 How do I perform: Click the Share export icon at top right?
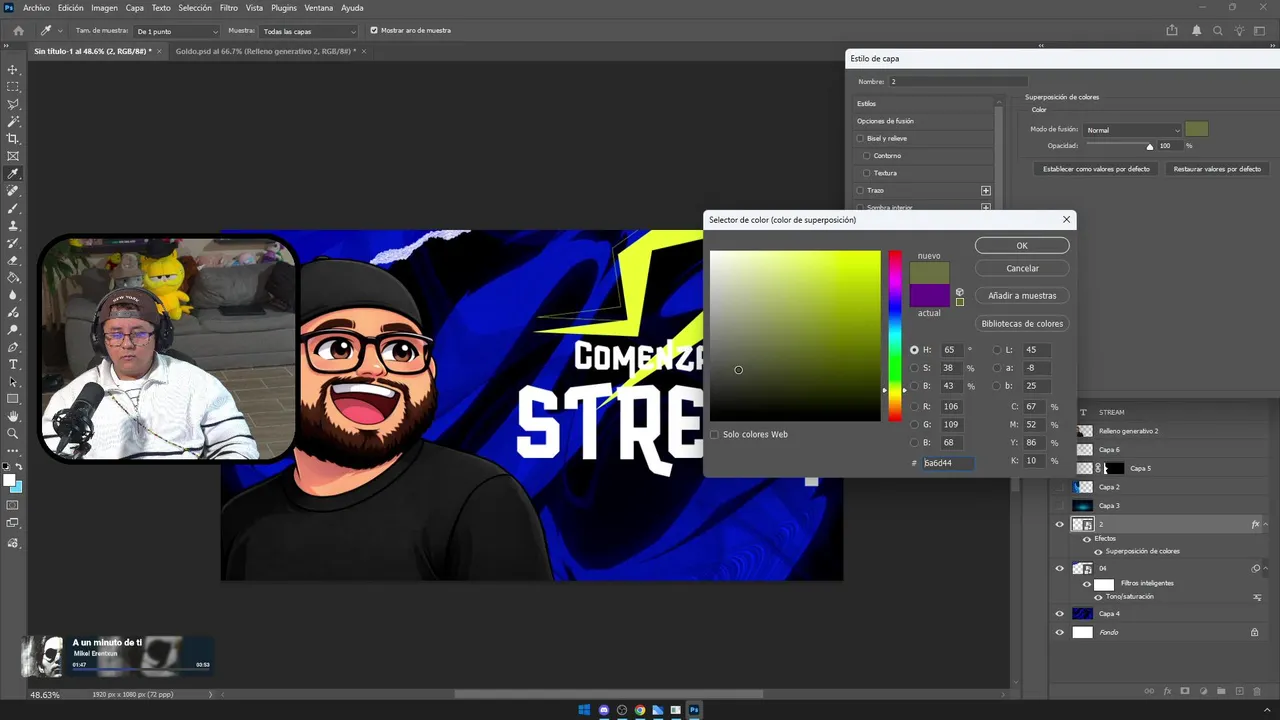click(x=1171, y=31)
